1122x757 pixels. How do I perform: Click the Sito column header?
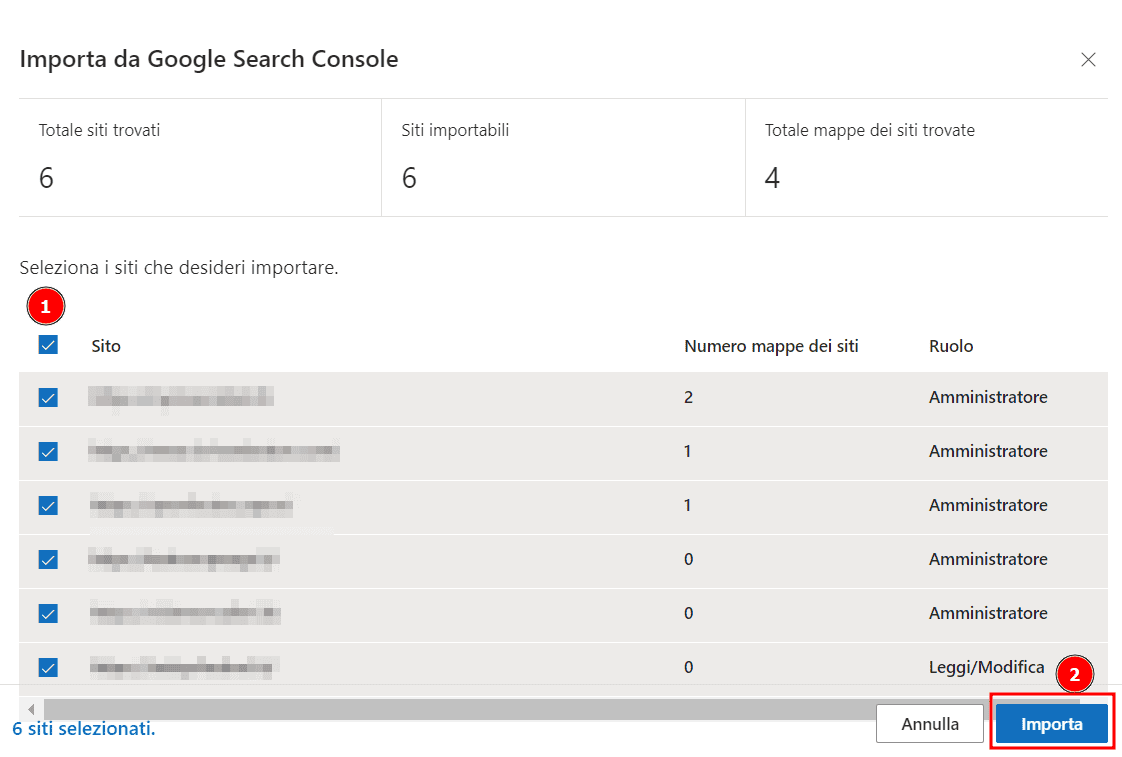pos(105,345)
